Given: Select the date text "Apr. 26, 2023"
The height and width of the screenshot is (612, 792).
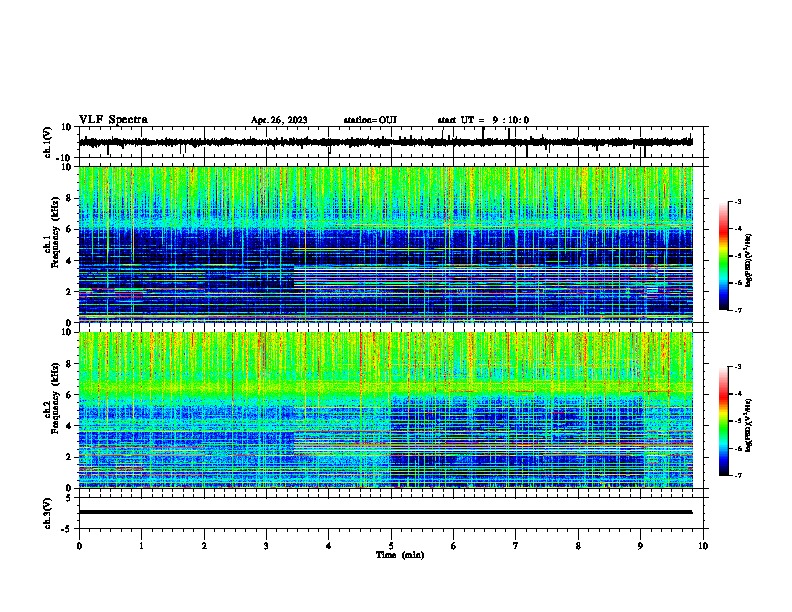Looking at the screenshot, I should [279, 120].
